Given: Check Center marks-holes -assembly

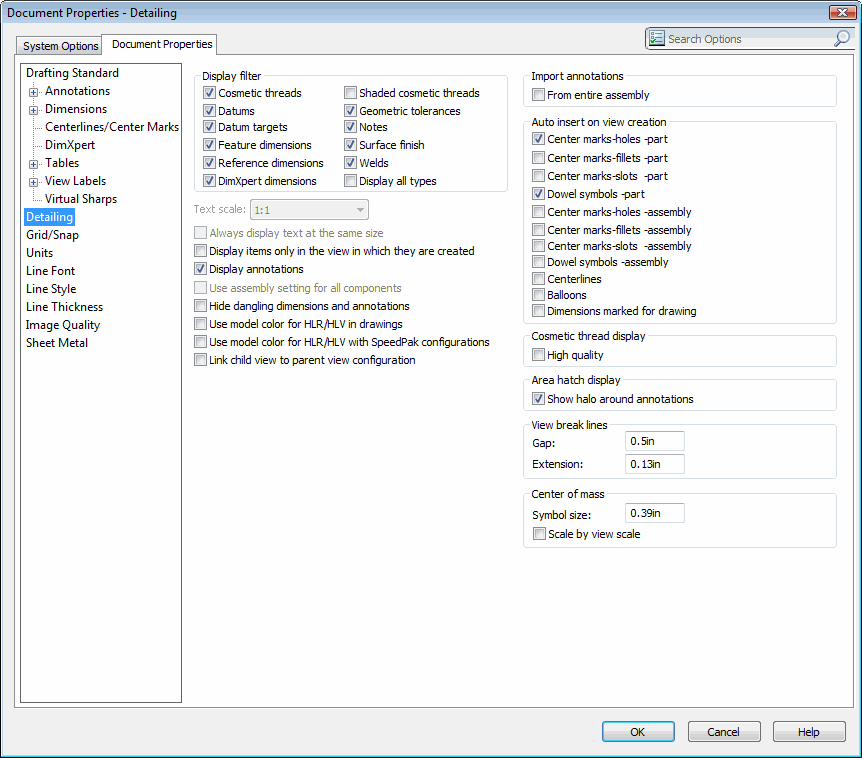Looking at the screenshot, I should click(538, 212).
